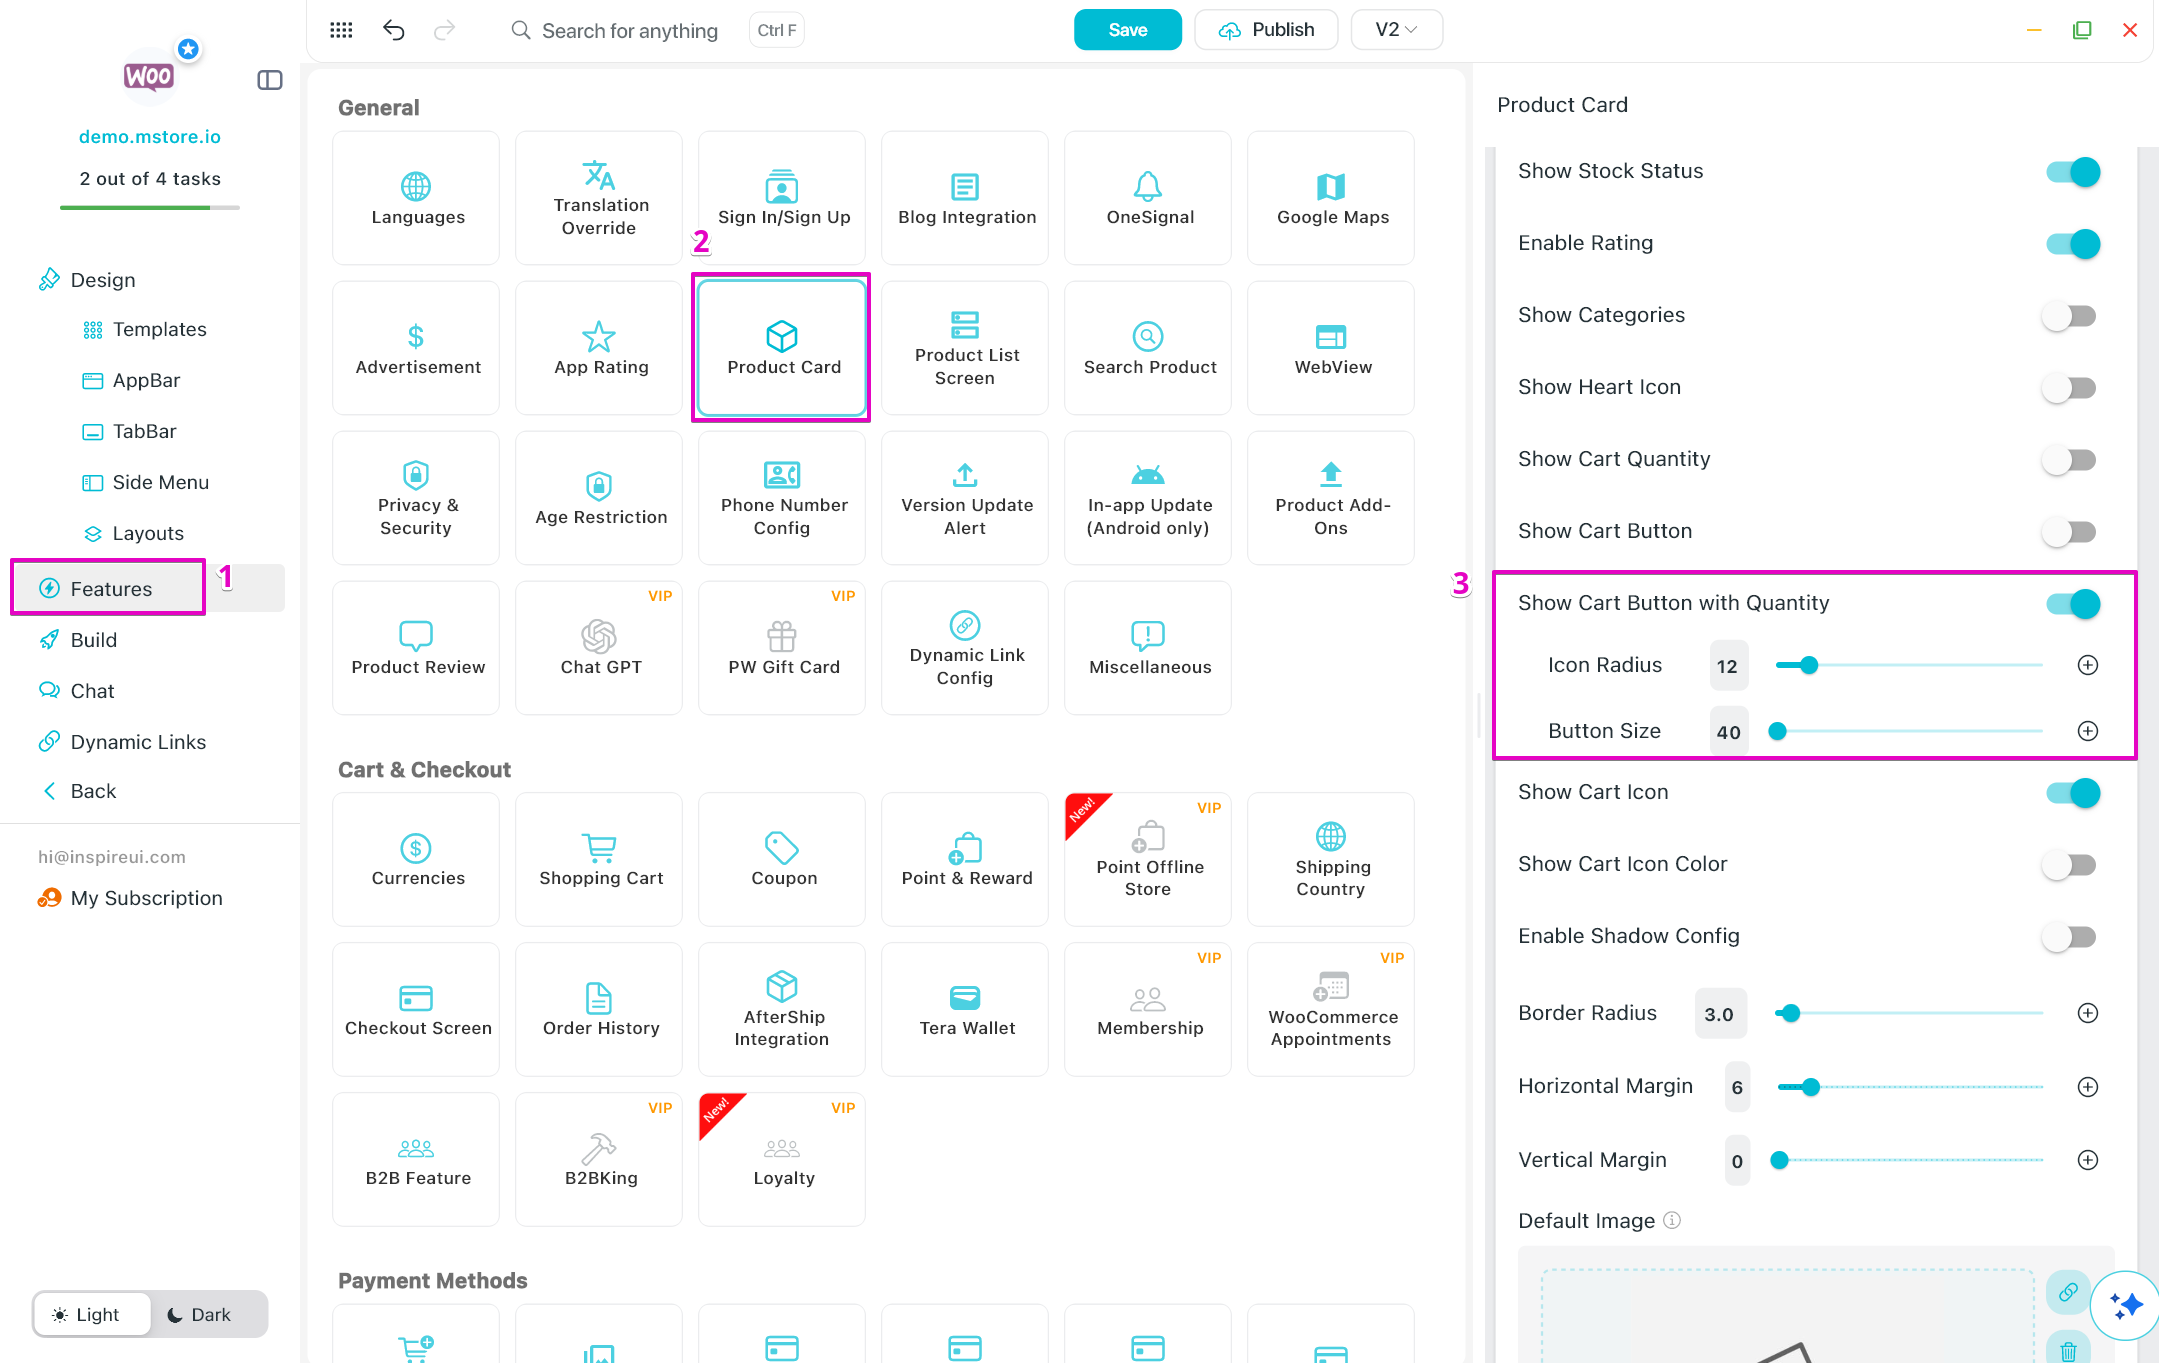This screenshot has height=1363, width=2159.
Task: Click the undo arrow icon
Action: click(x=394, y=30)
